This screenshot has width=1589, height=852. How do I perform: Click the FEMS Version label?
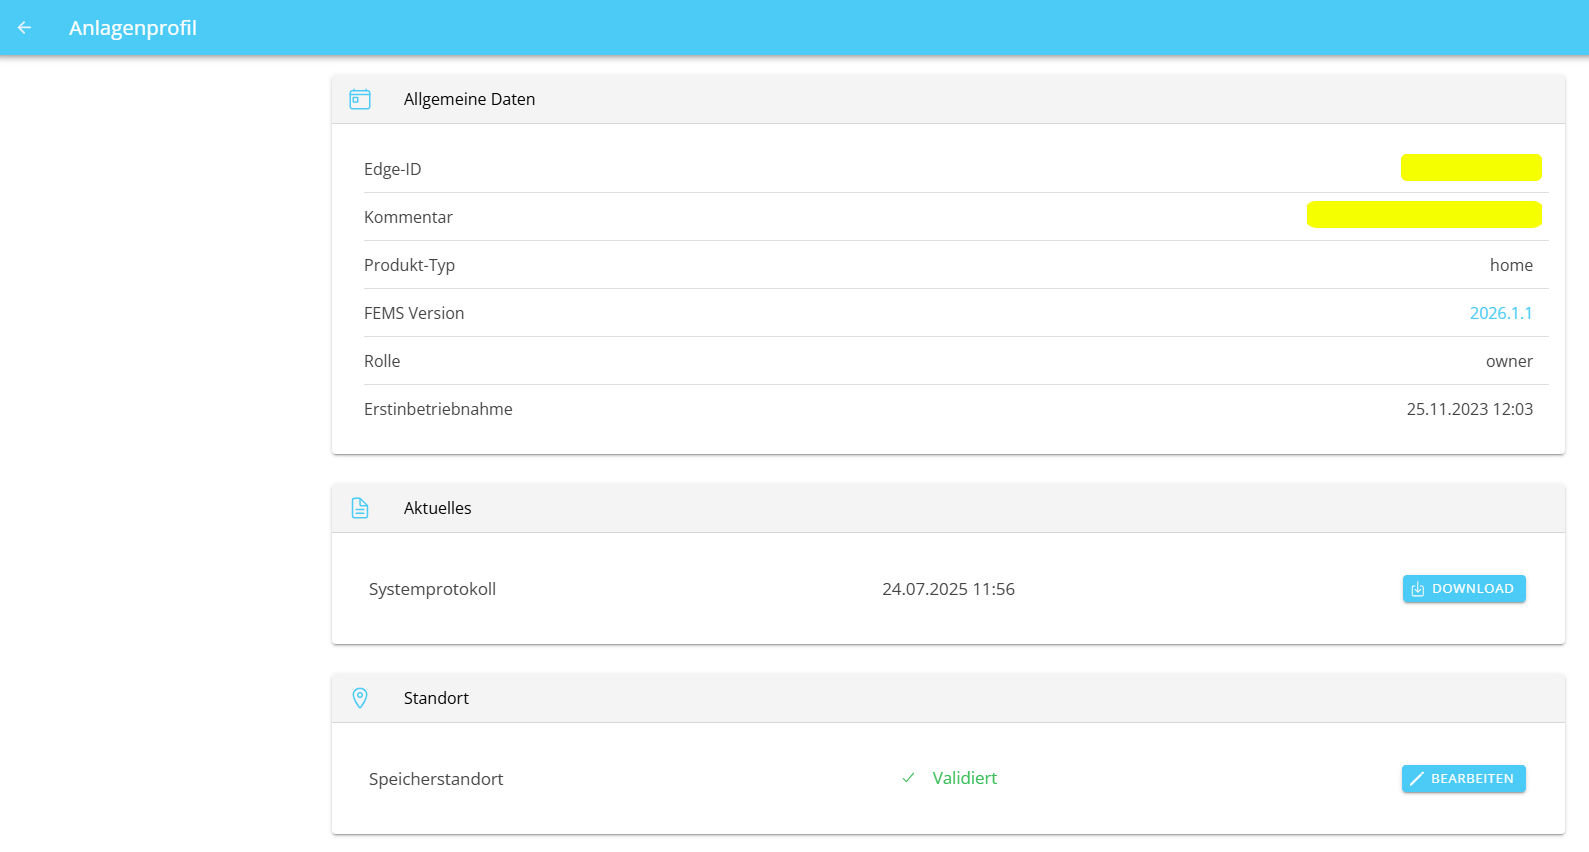pos(414,313)
